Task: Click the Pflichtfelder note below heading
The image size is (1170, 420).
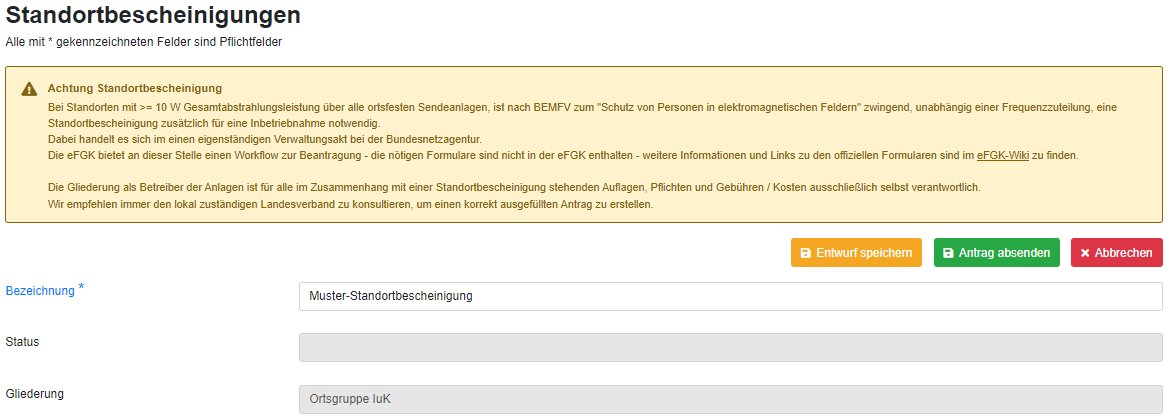Action: click(143, 43)
